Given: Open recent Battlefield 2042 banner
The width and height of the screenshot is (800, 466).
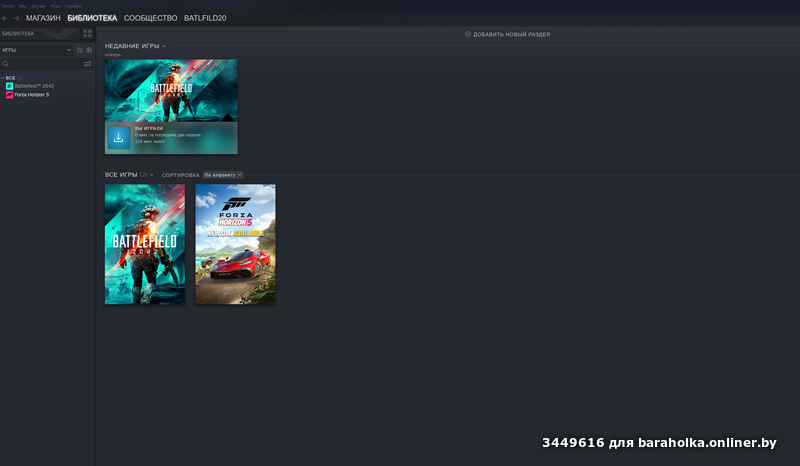Looking at the screenshot, I should 171,90.
